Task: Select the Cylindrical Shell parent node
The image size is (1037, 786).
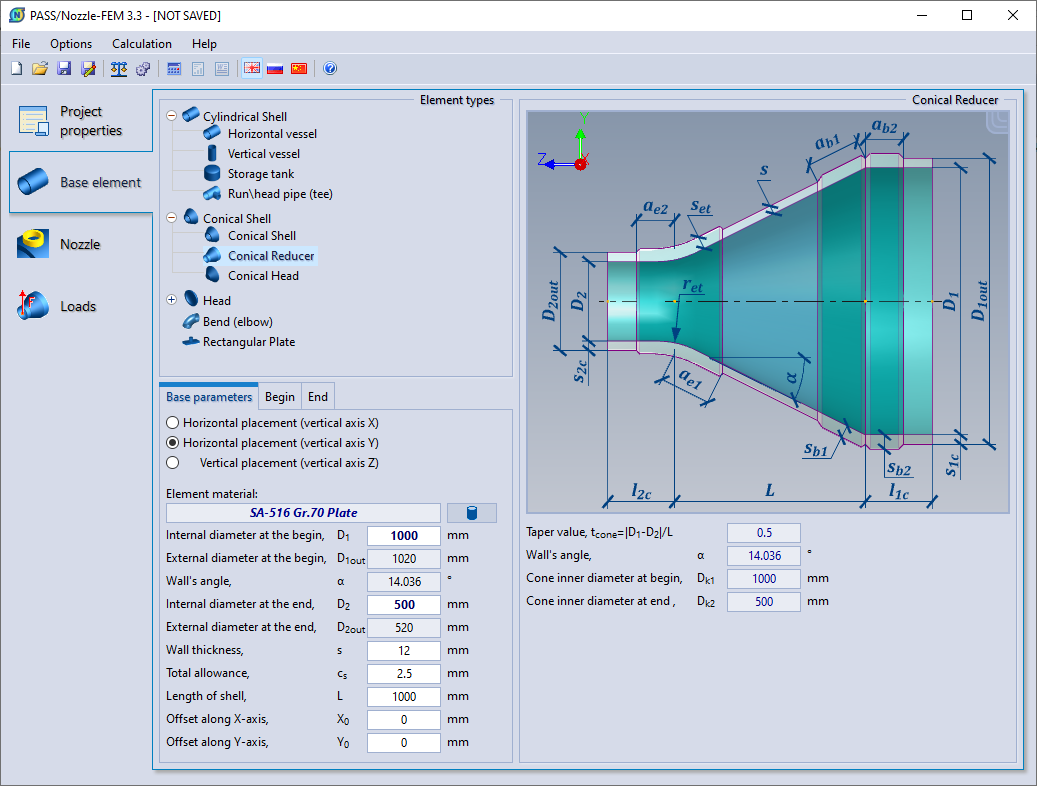Action: [x=244, y=116]
